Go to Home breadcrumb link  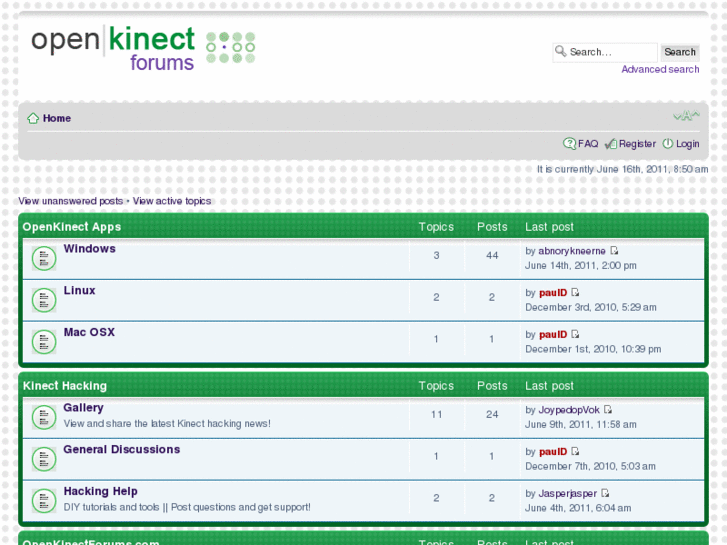click(x=57, y=118)
